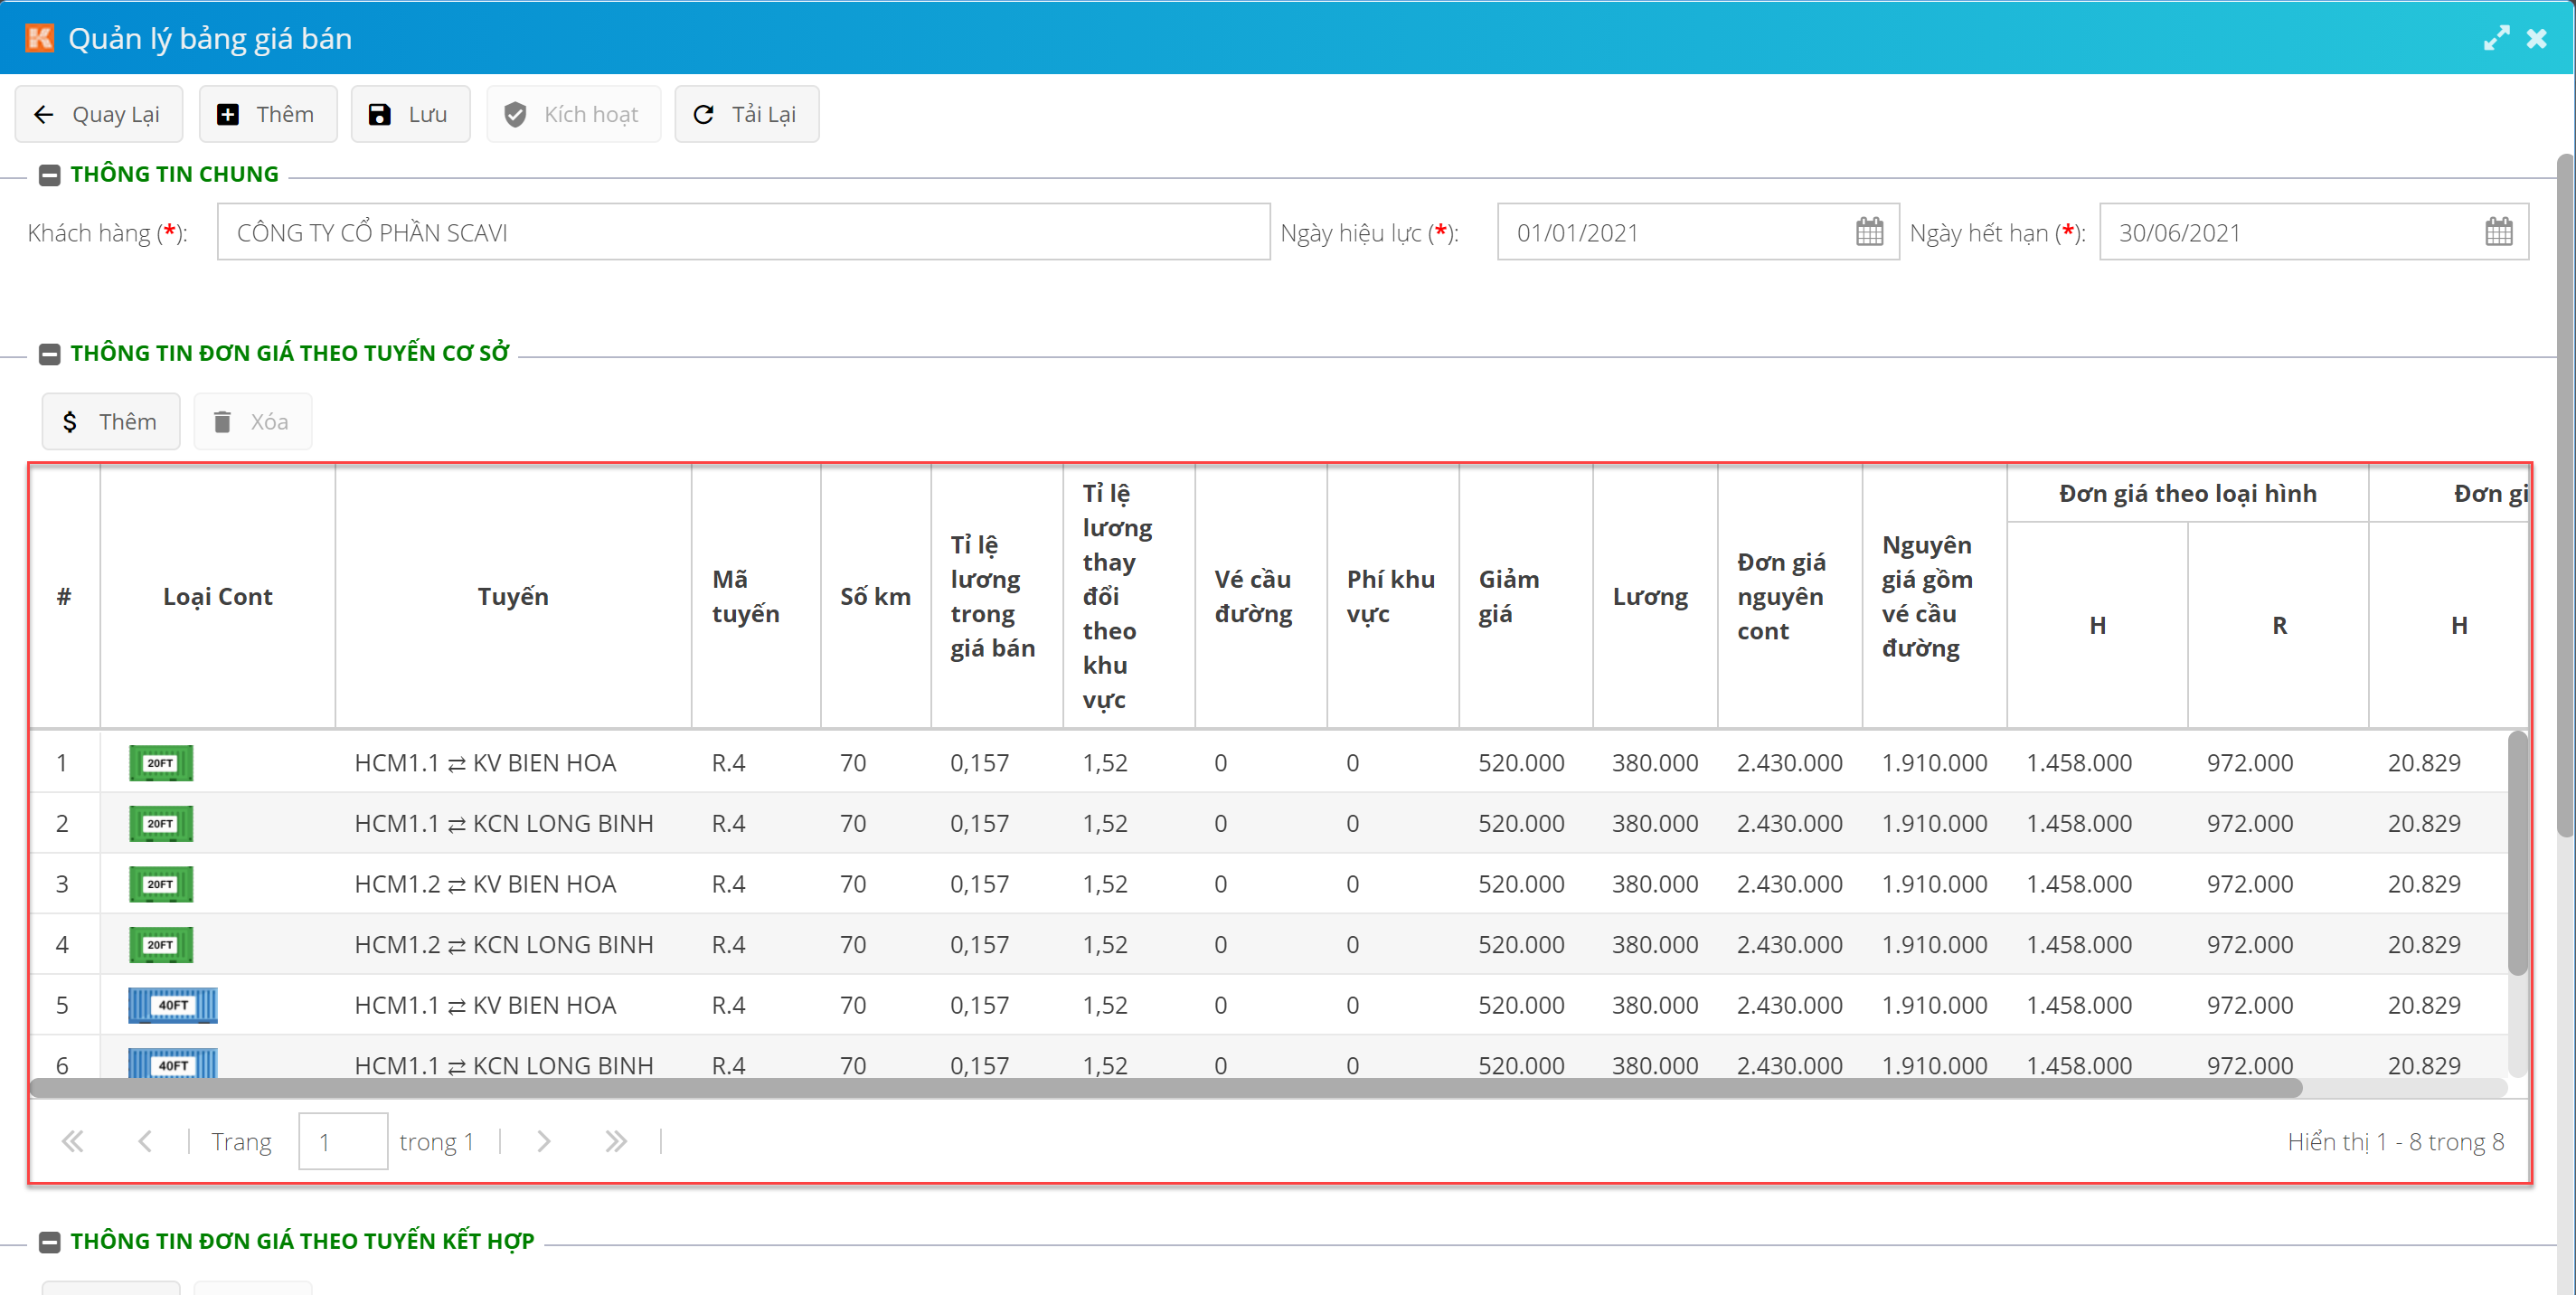2576x1295 pixels.
Task: Go to the next page arrow
Action: tap(543, 1141)
